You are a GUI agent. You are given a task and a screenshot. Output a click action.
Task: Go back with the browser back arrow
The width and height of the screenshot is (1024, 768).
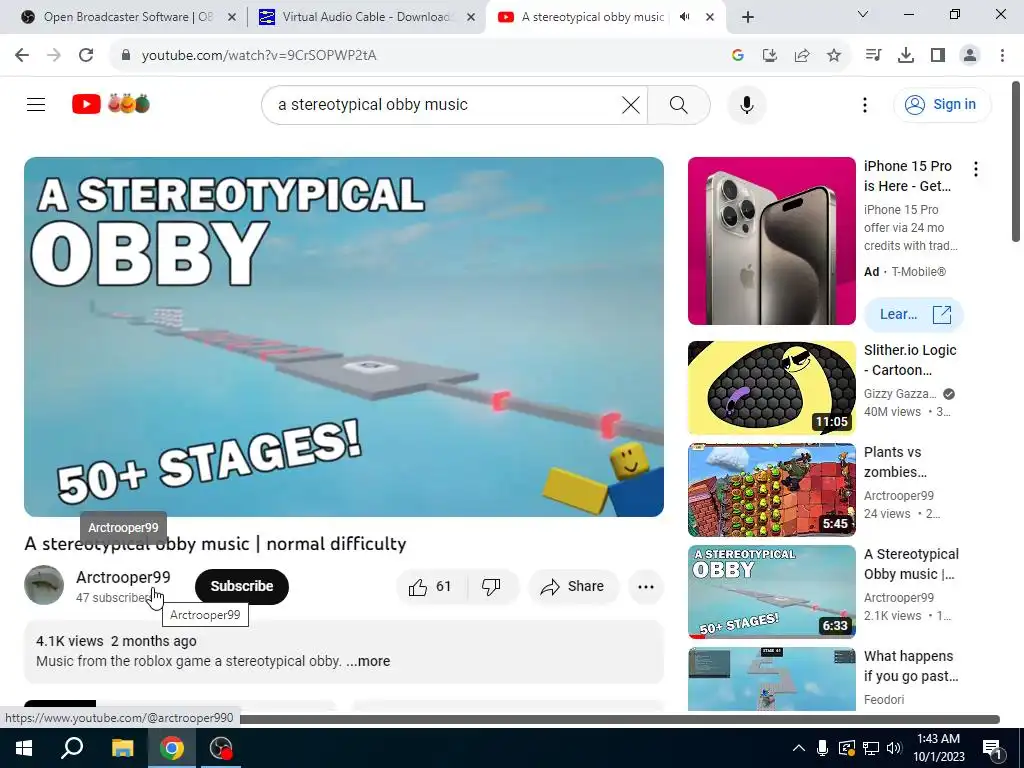(22, 56)
